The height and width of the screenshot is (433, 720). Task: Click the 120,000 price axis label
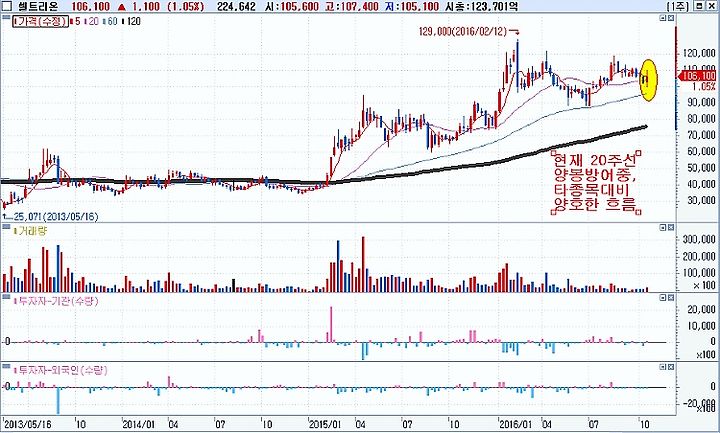click(698, 54)
